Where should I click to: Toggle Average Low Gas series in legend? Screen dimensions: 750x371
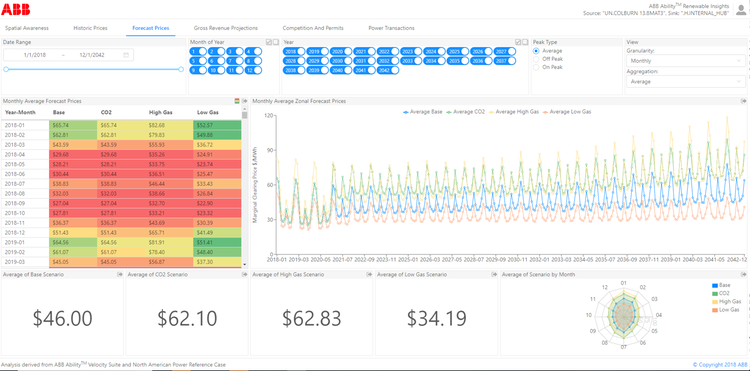(566, 111)
